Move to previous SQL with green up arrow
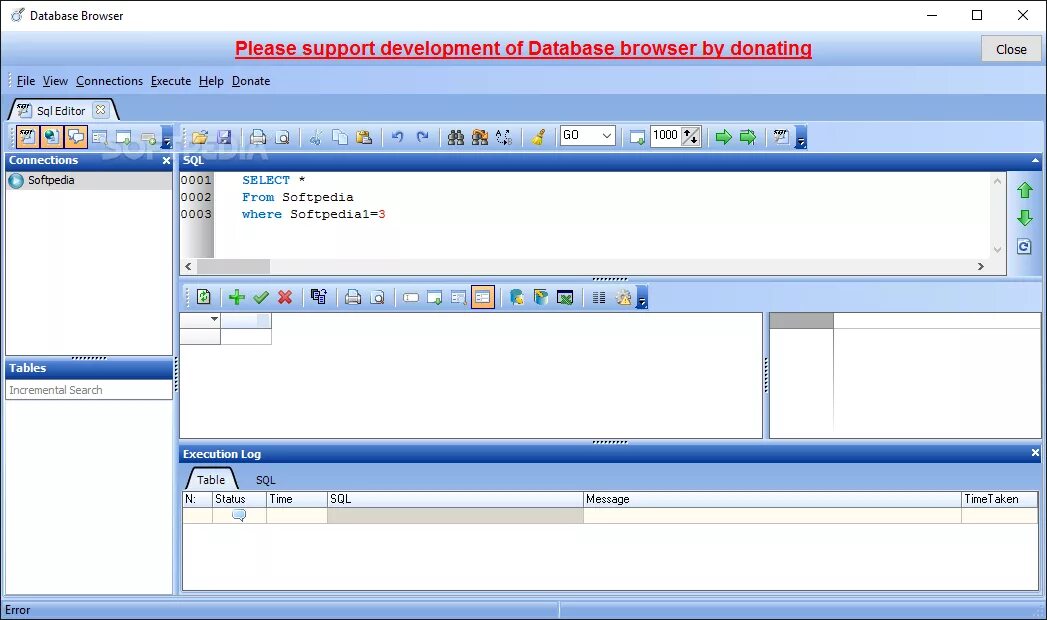The height and width of the screenshot is (620, 1047). pyautogui.click(x=1025, y=190)
